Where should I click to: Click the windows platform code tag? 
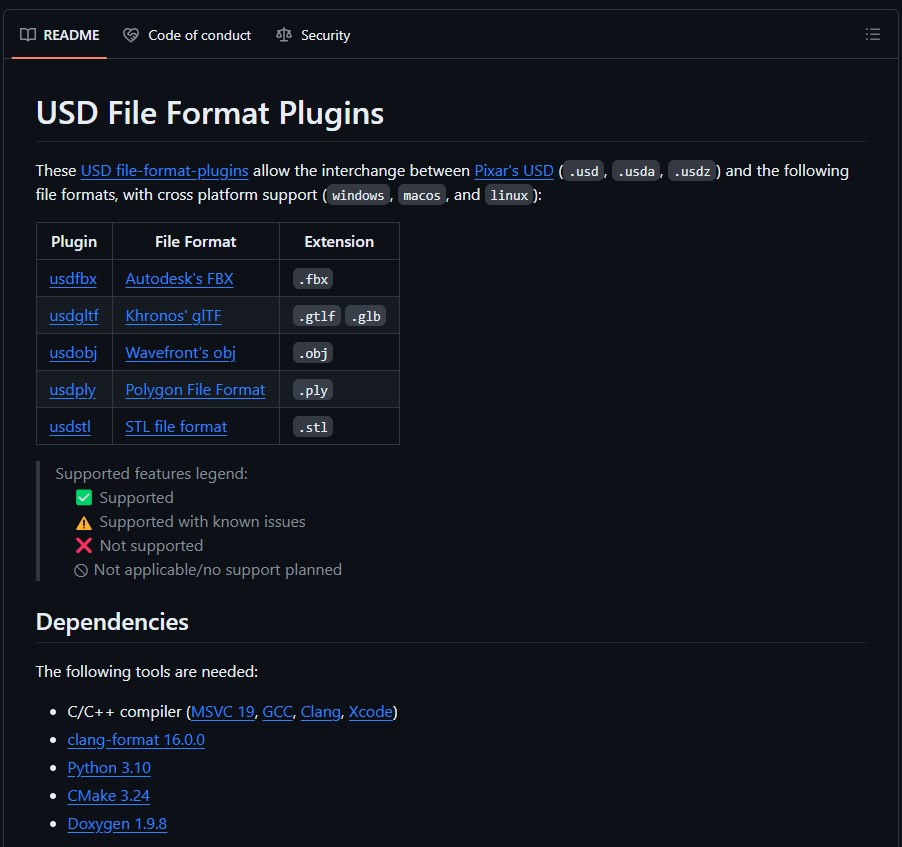pos(358,195)
